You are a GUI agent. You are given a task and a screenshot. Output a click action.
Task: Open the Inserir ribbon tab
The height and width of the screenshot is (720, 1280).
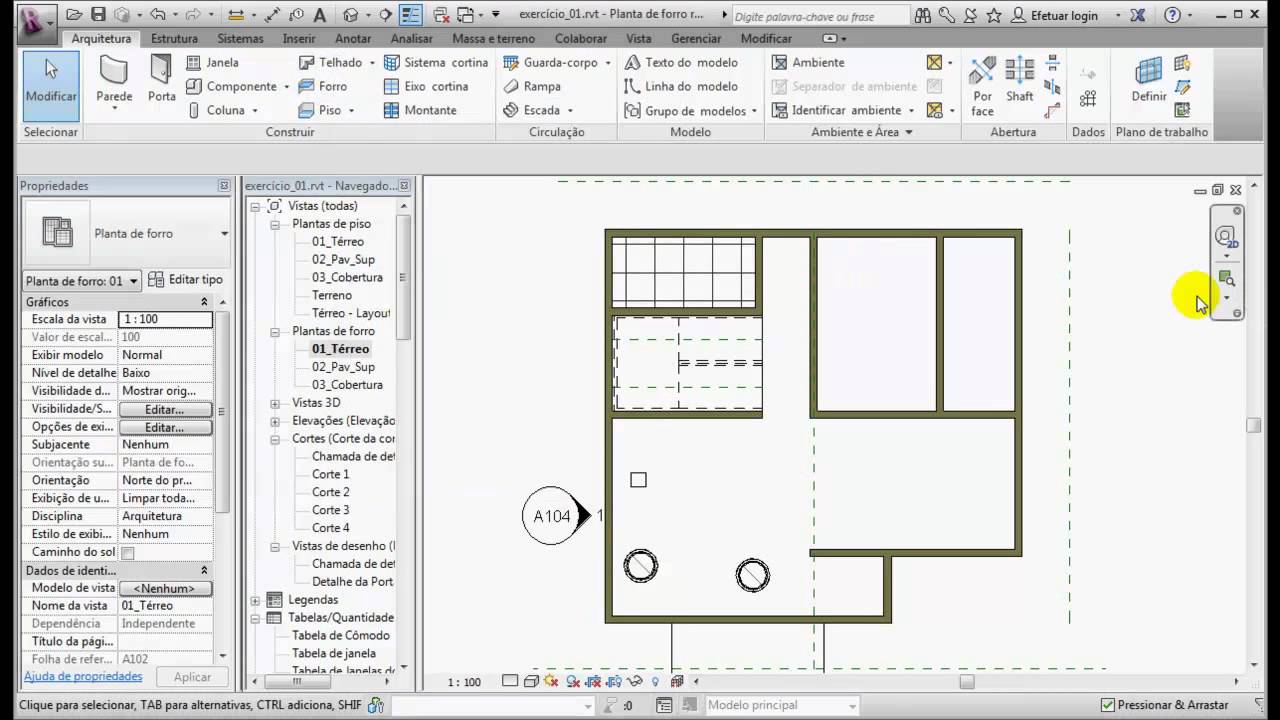click(x=299, y=38)
